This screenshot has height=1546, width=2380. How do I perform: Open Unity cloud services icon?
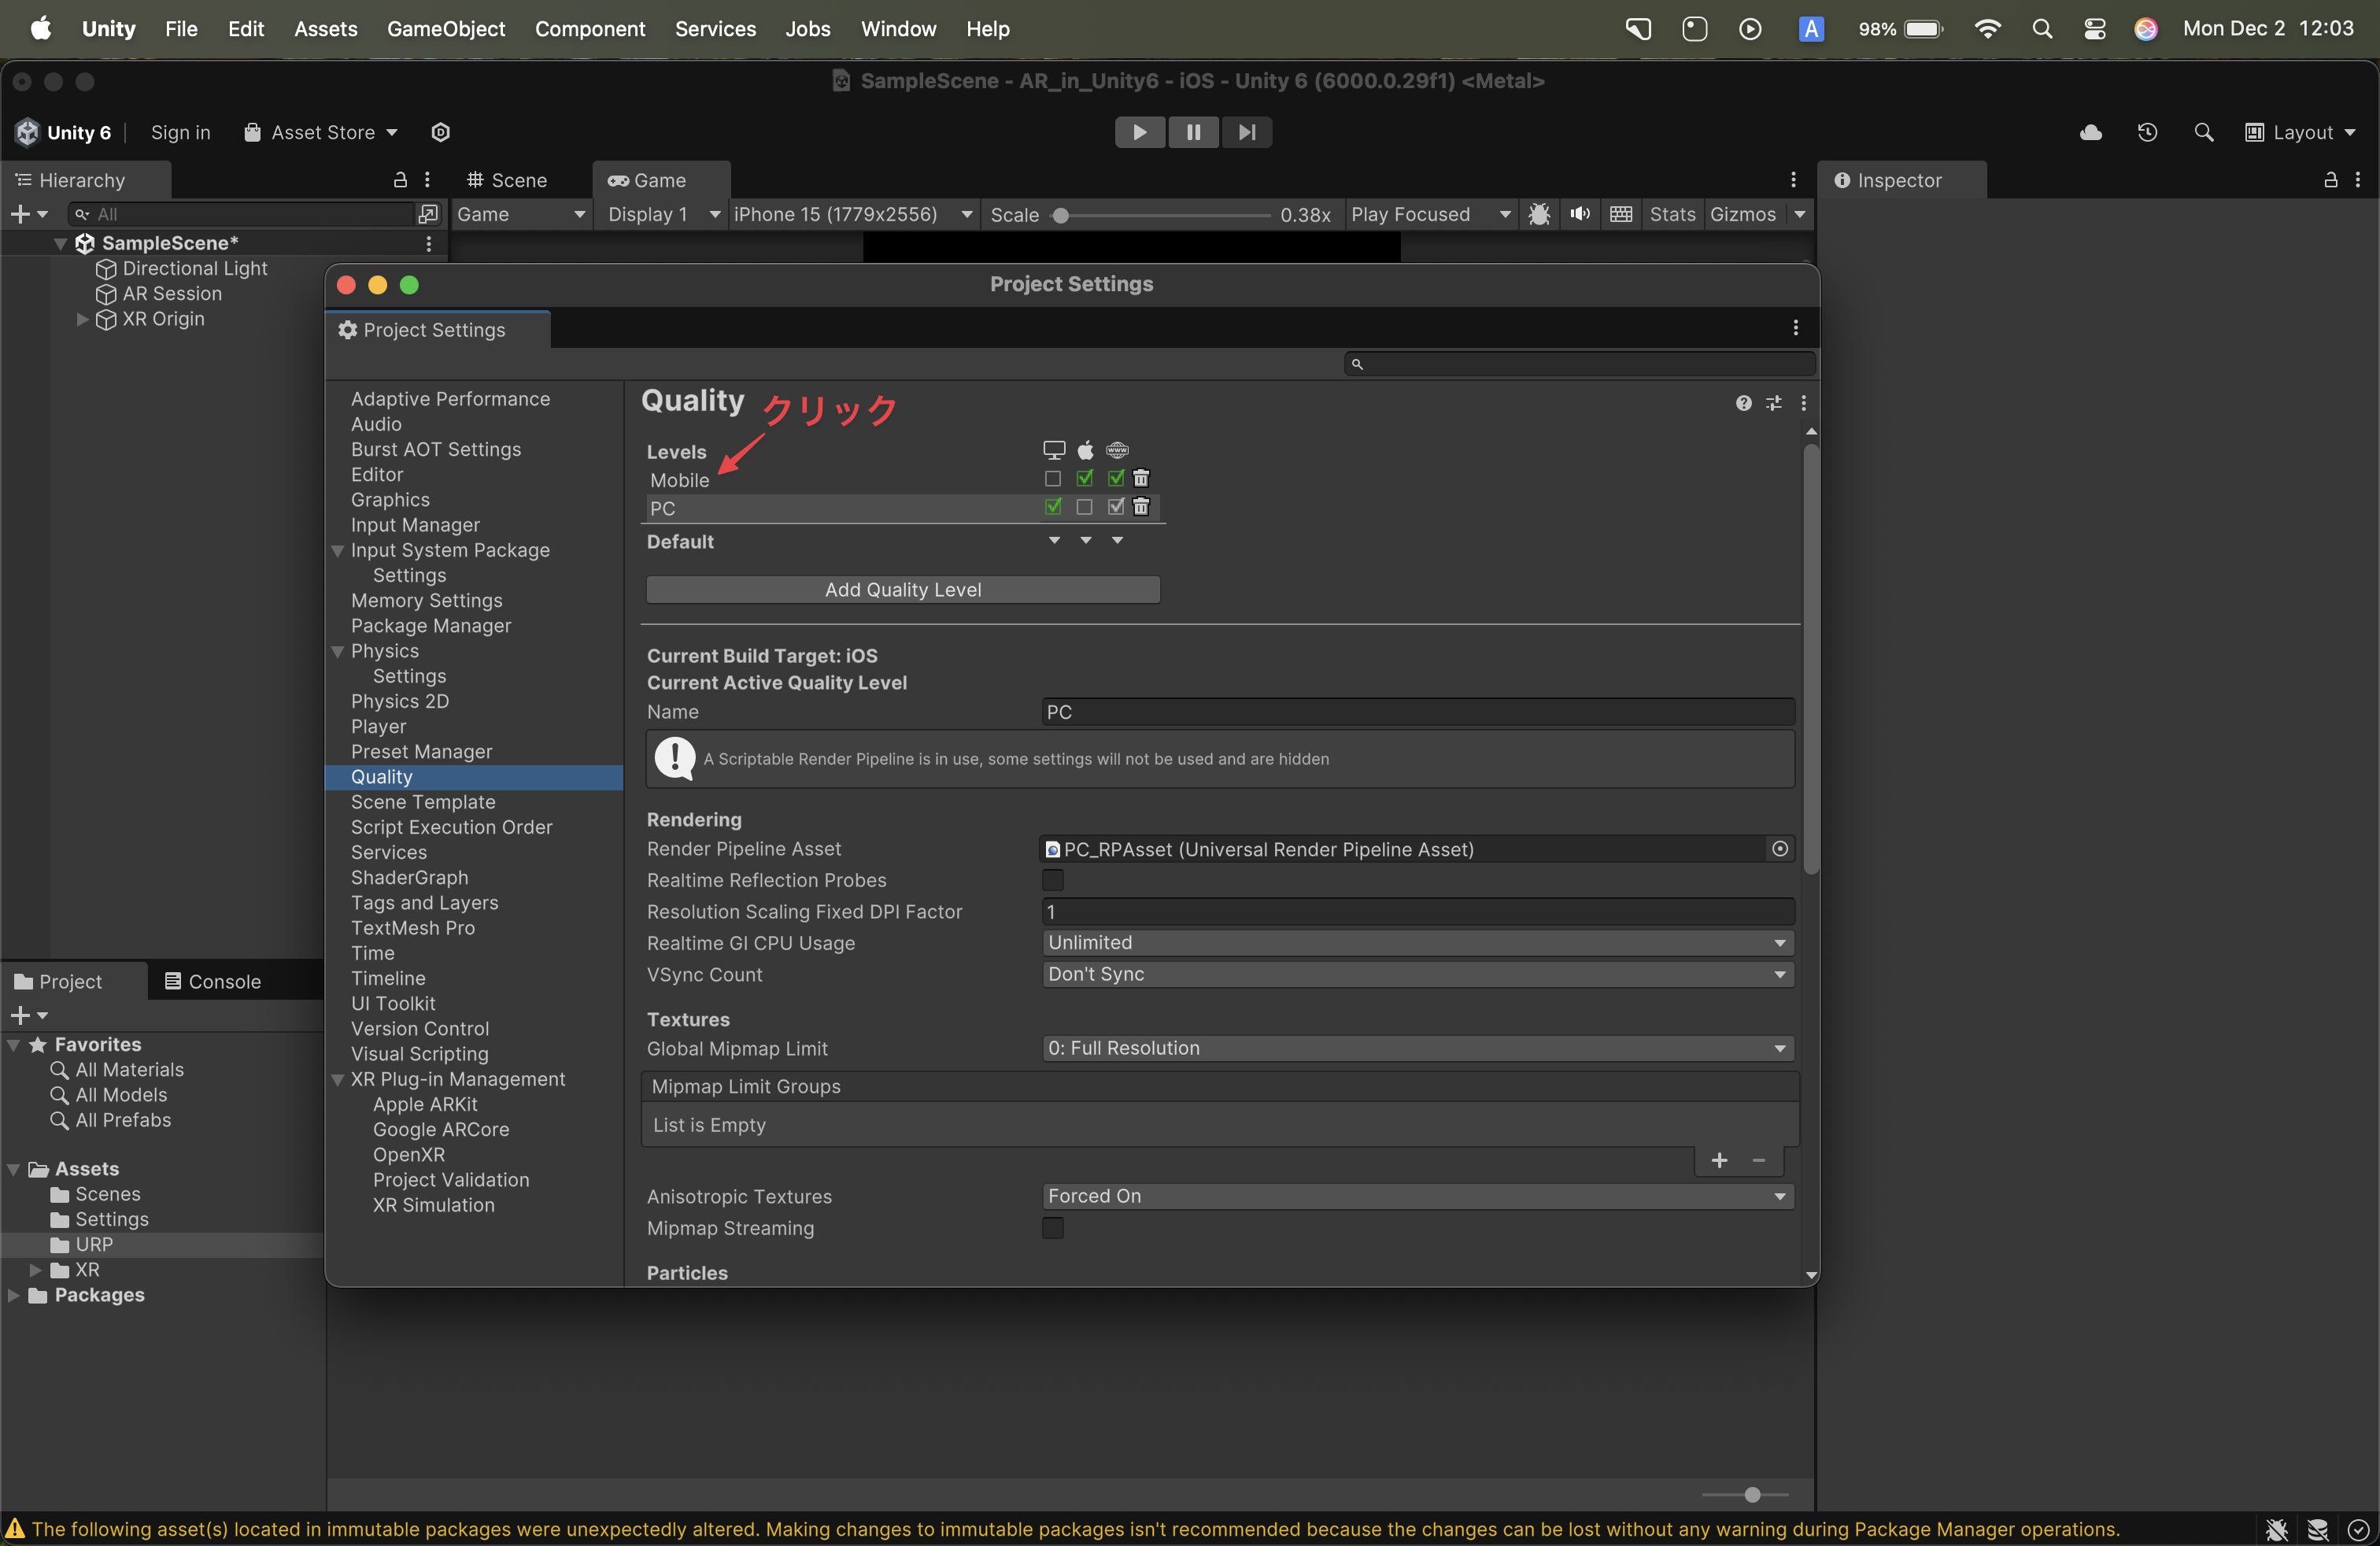pyautogui.click(x=2090, y=132)
